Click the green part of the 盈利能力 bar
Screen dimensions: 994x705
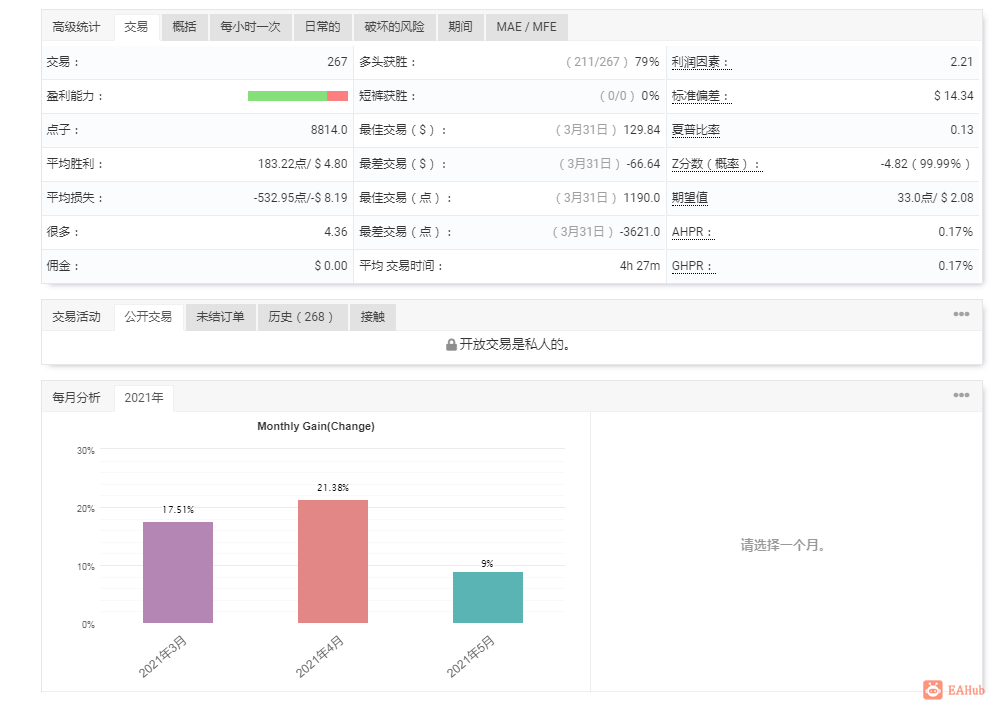[287, 96]
